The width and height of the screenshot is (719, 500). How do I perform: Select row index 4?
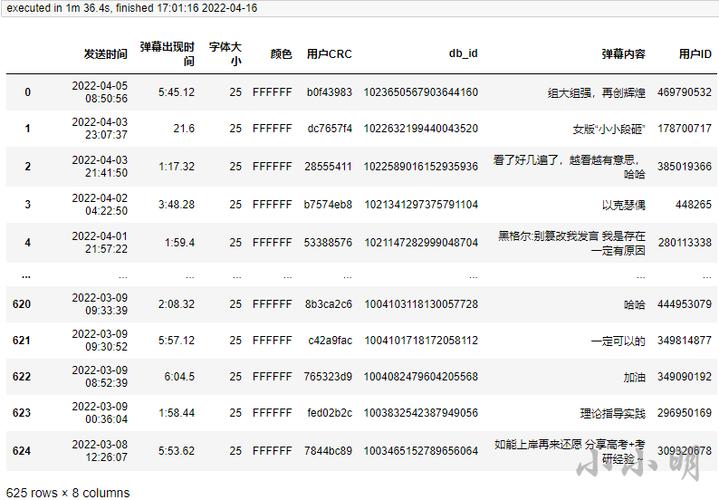pos(28,242)
